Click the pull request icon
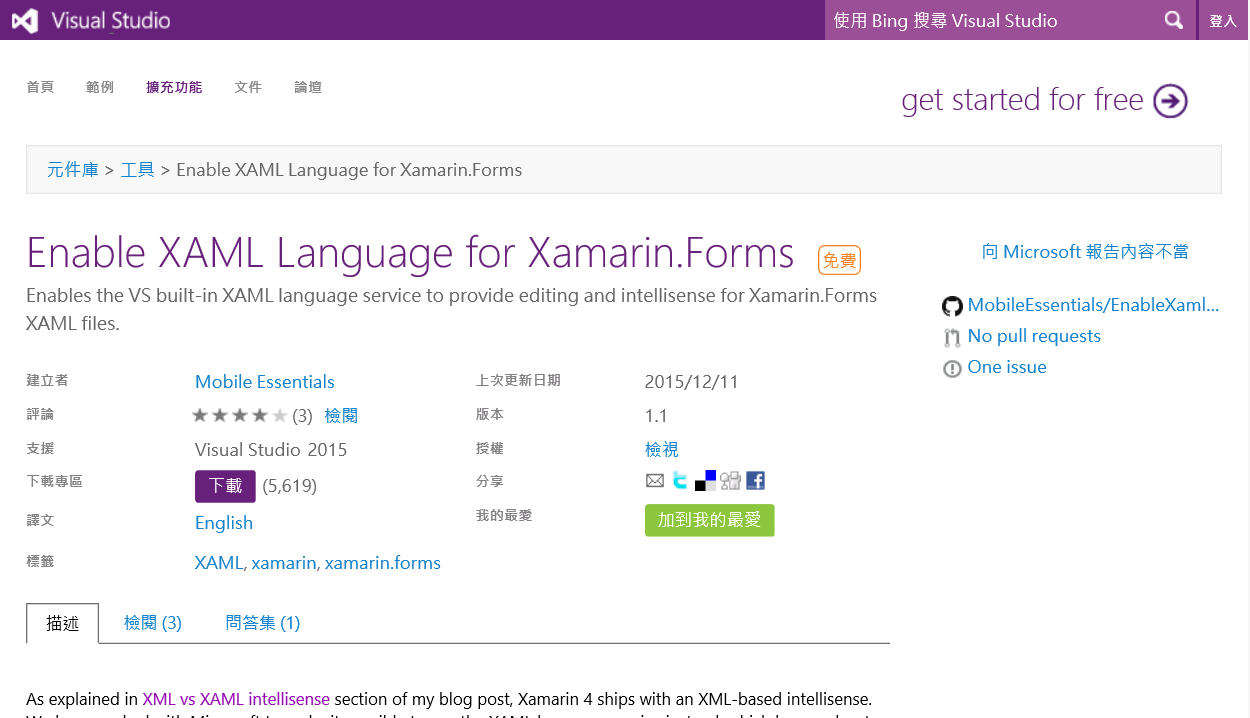The width and height of the screenshot is (1250, 718). pos(952,337)
